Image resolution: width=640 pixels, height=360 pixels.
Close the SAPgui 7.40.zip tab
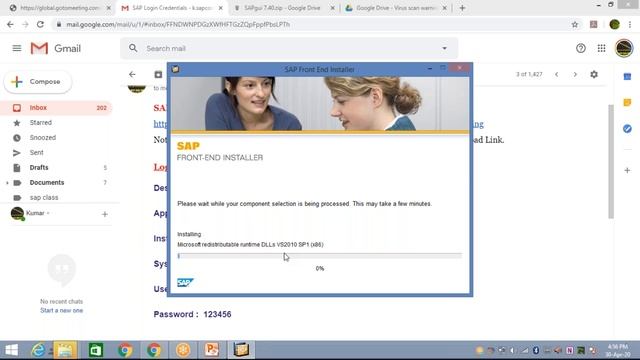332,8
